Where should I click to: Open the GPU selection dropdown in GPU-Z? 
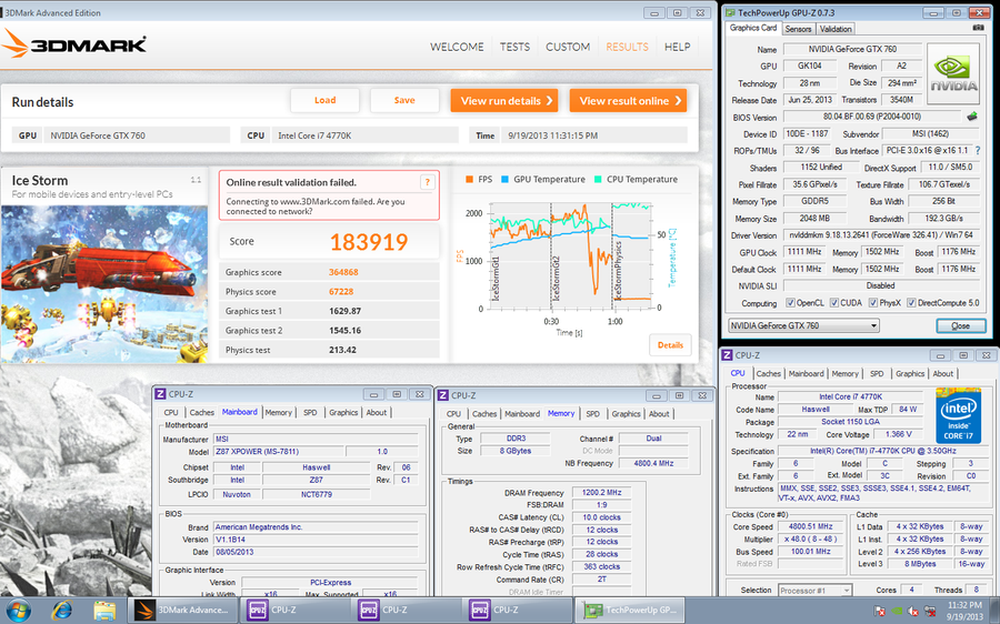tap(804, 326)
